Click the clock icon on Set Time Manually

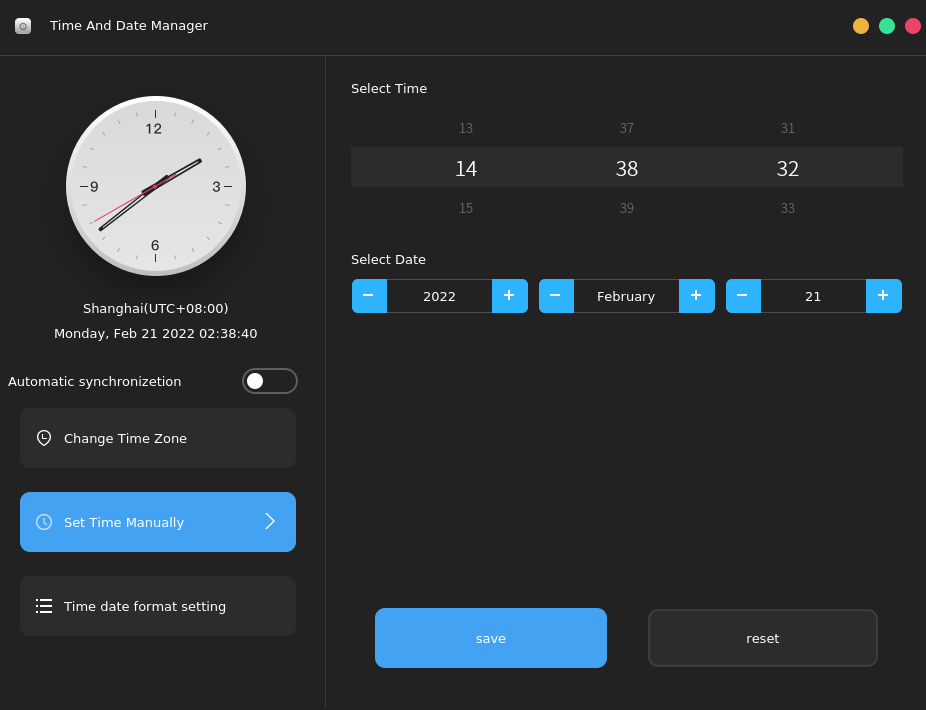[x=43, y=521]
